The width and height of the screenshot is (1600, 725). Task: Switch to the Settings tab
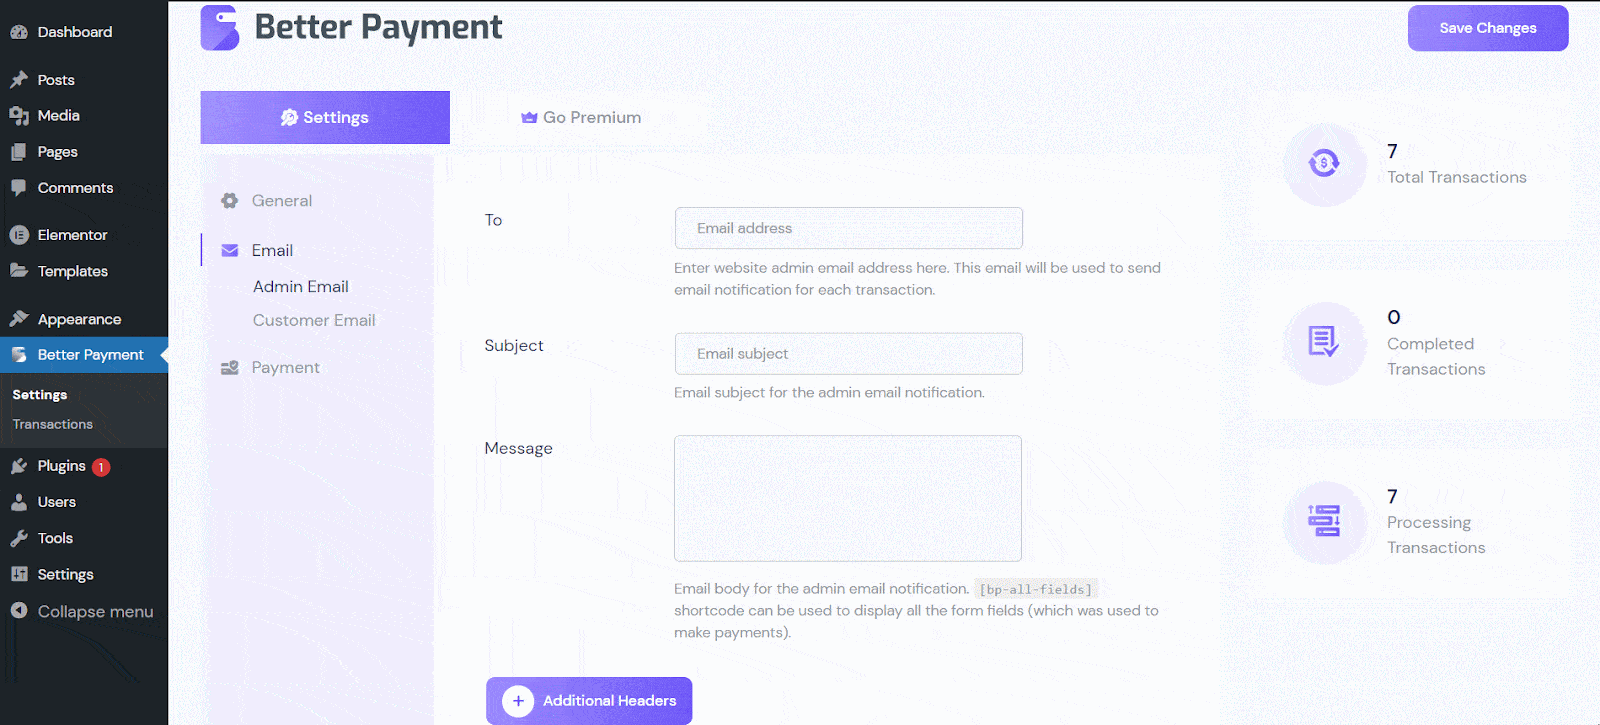point(325,118)
